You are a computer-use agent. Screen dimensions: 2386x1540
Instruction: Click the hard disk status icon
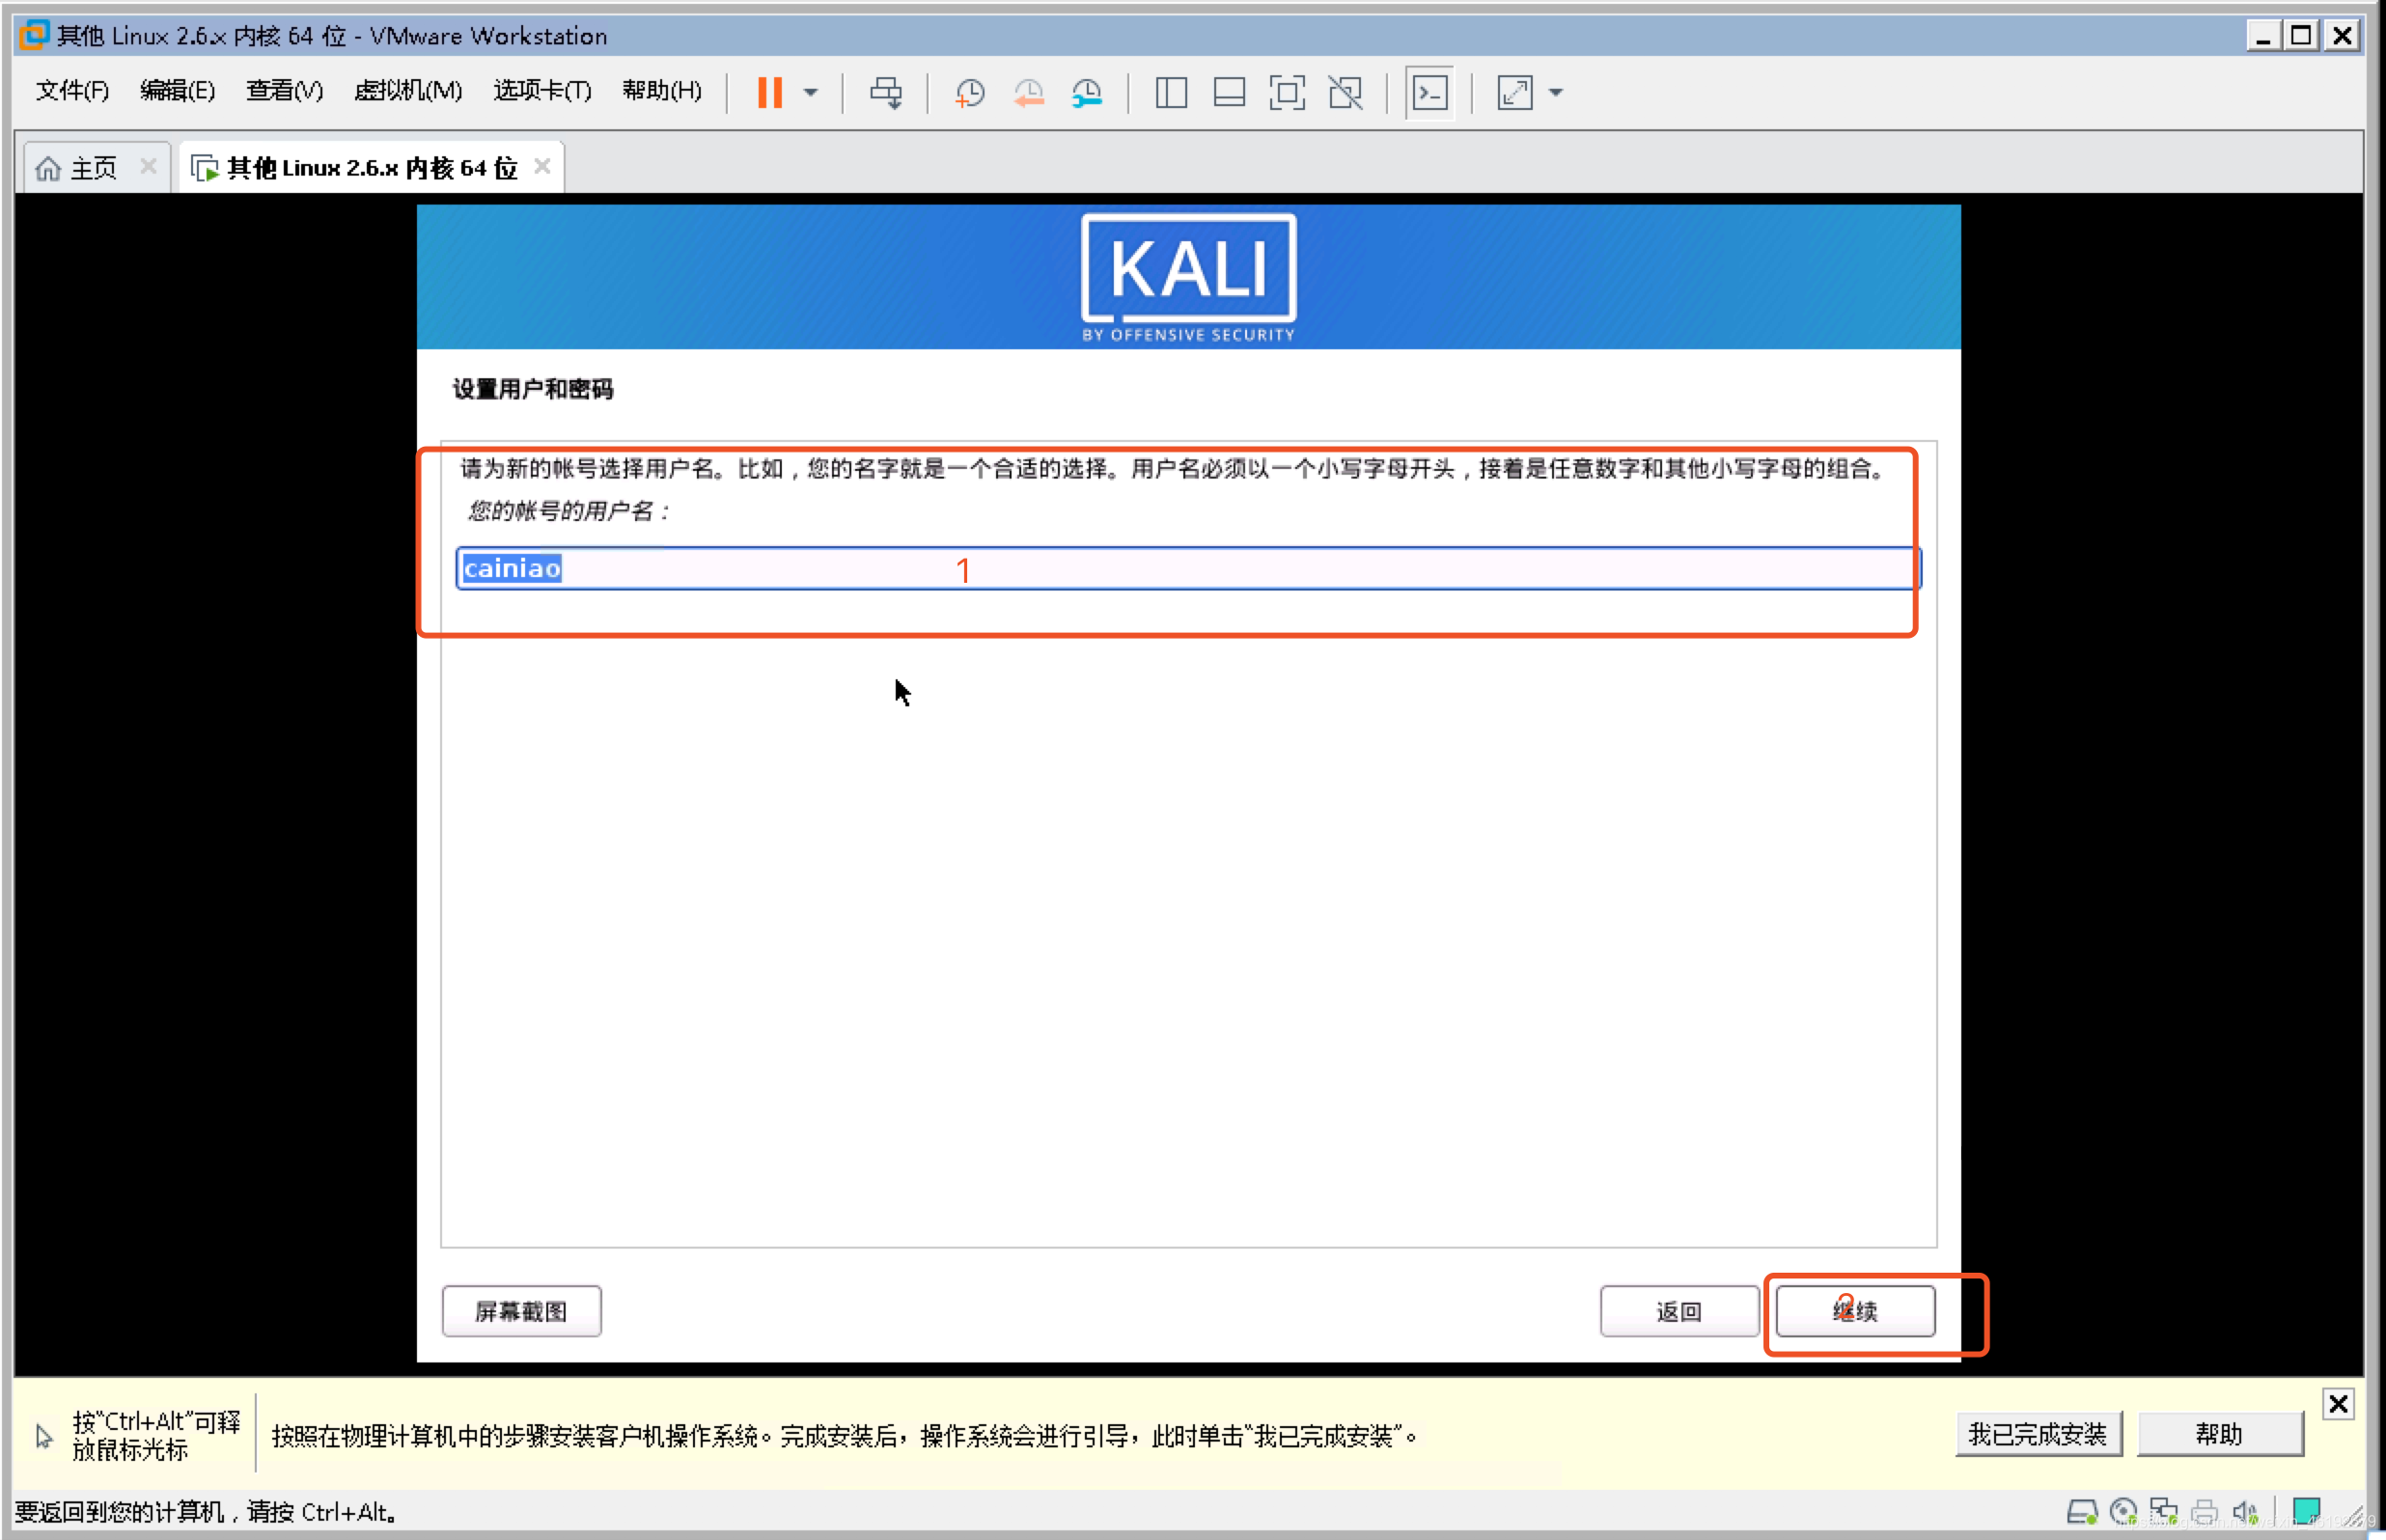coord(2082,1512)
